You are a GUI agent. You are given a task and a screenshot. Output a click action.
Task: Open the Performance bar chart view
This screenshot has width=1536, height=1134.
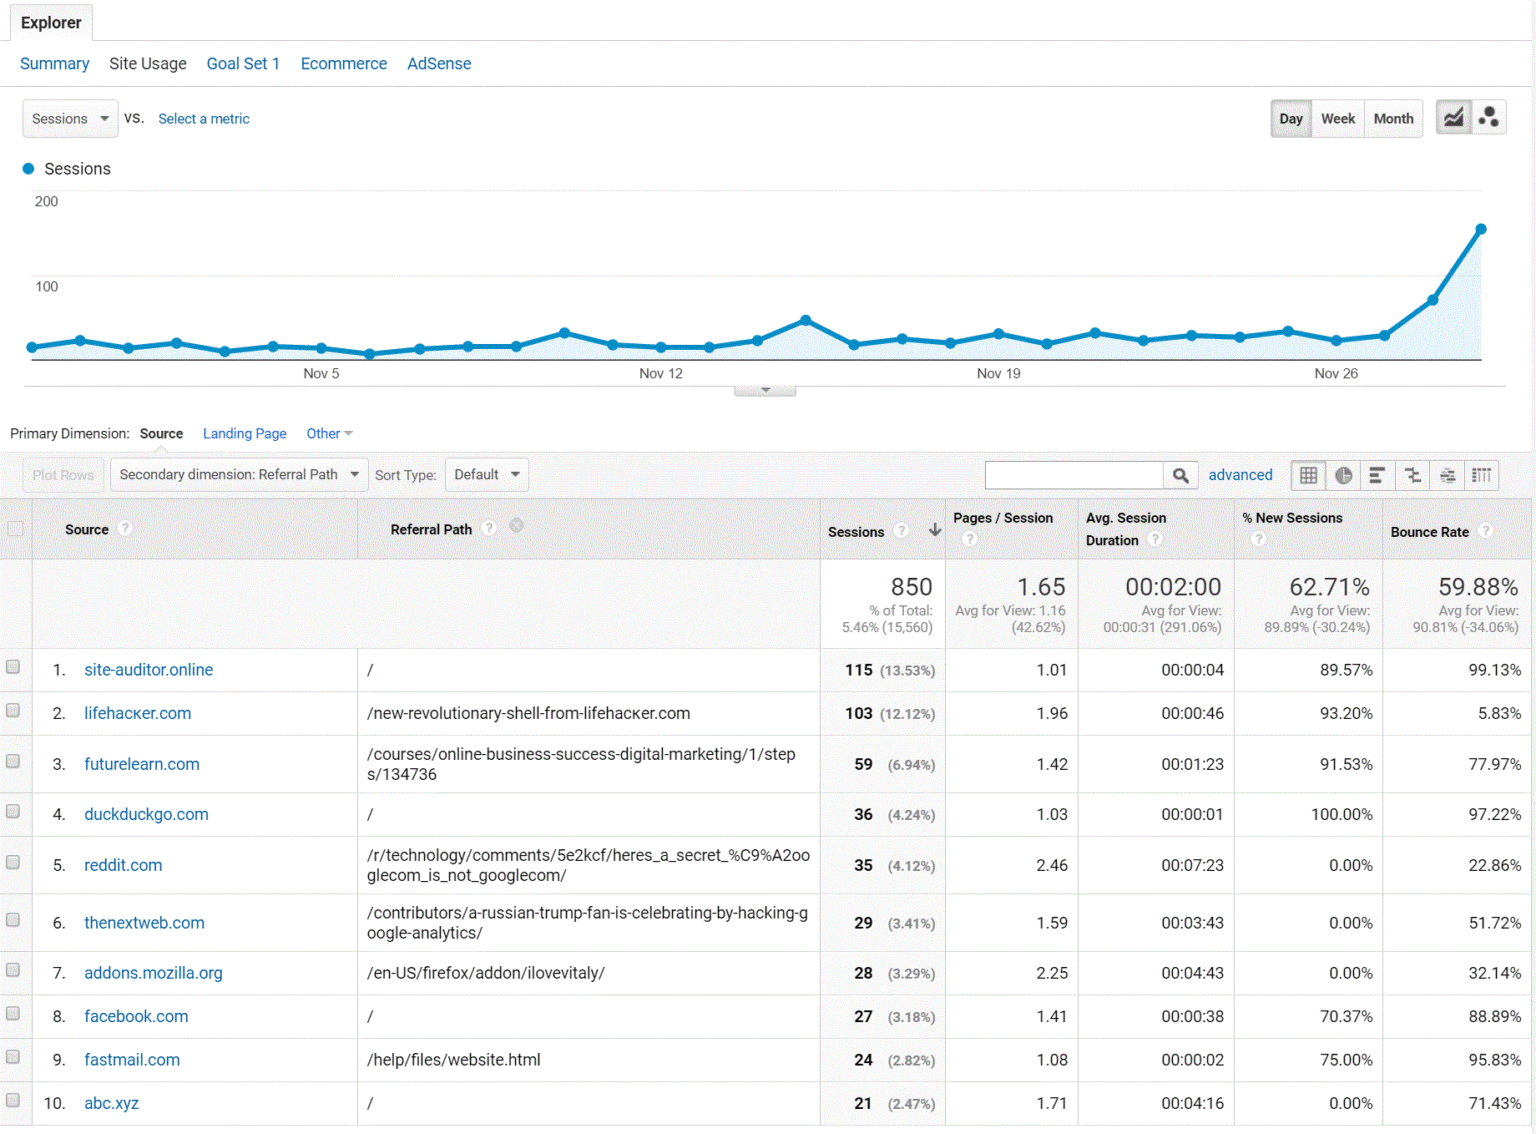click(1378, 475)
